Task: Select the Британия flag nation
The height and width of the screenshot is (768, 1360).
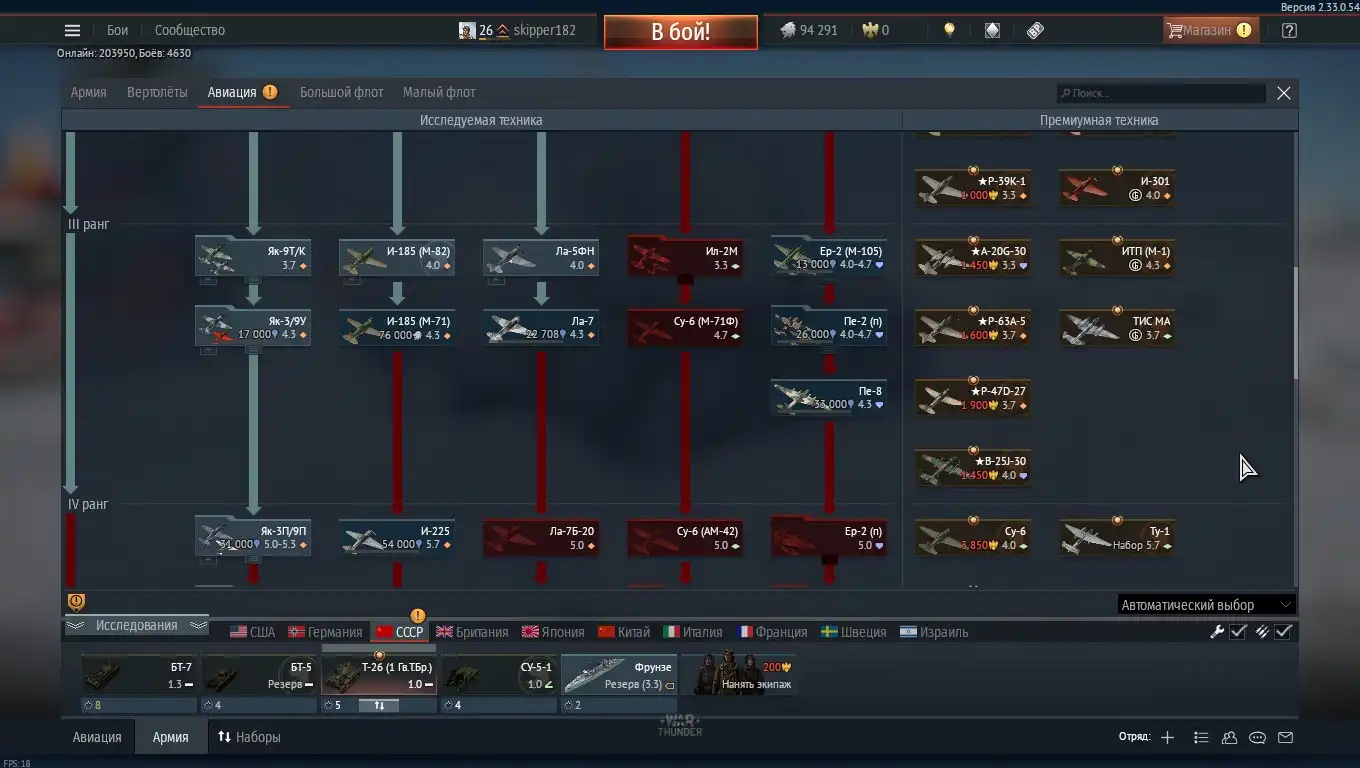Action: (472, 632)
